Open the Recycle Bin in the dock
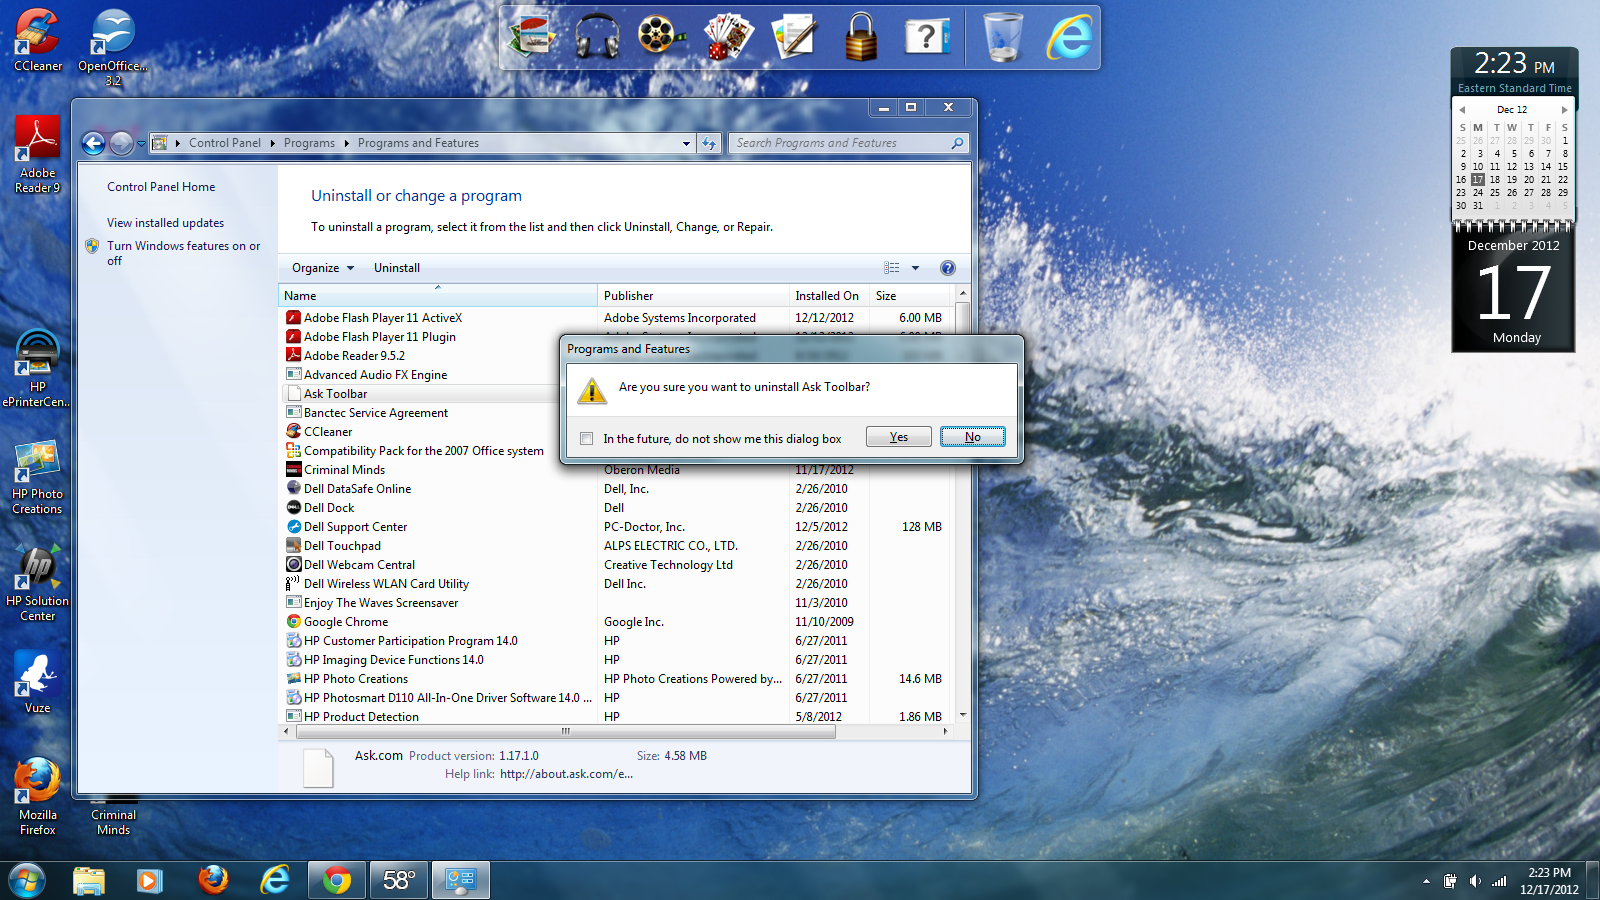The width and height of the screenshot is (1600, 900). [x=1003, y=36]
